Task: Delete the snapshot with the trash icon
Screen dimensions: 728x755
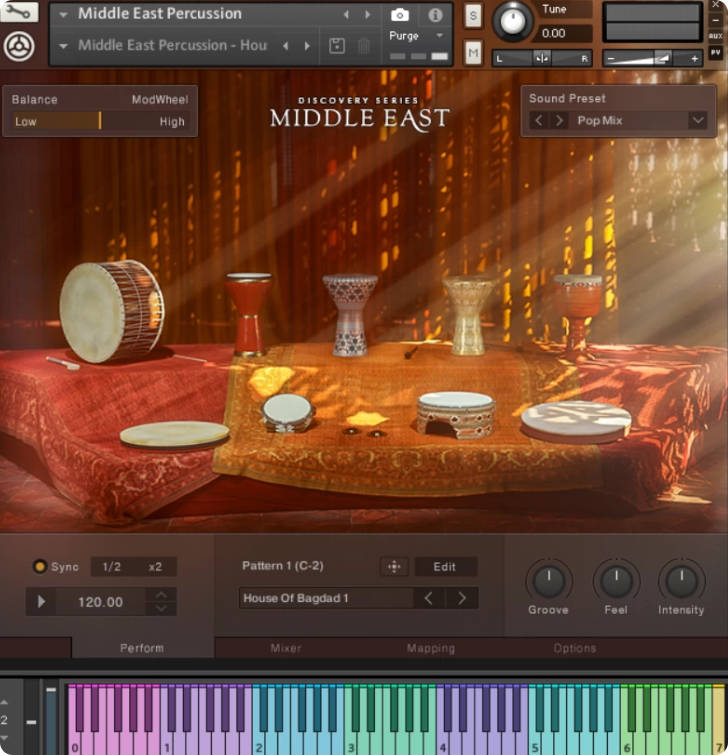Action: (x=364, y=46)
